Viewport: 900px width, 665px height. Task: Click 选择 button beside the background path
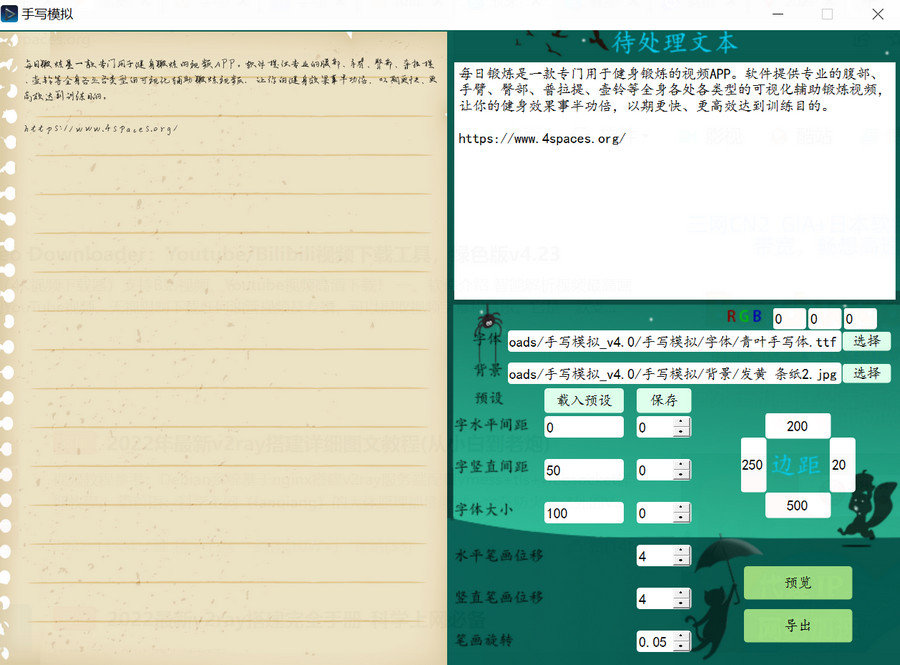click(x=866, y=373)
